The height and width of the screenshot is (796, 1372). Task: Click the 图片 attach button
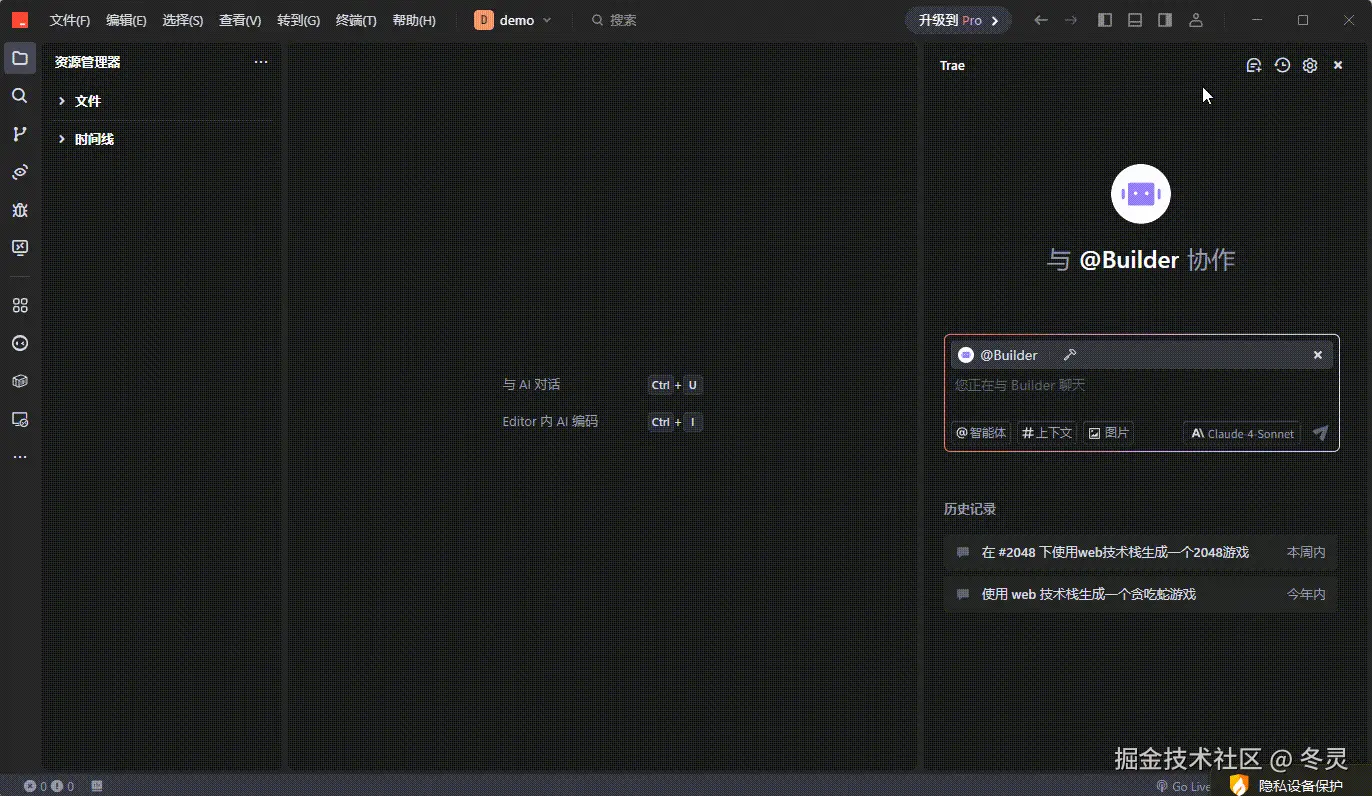coord(1108,433)
